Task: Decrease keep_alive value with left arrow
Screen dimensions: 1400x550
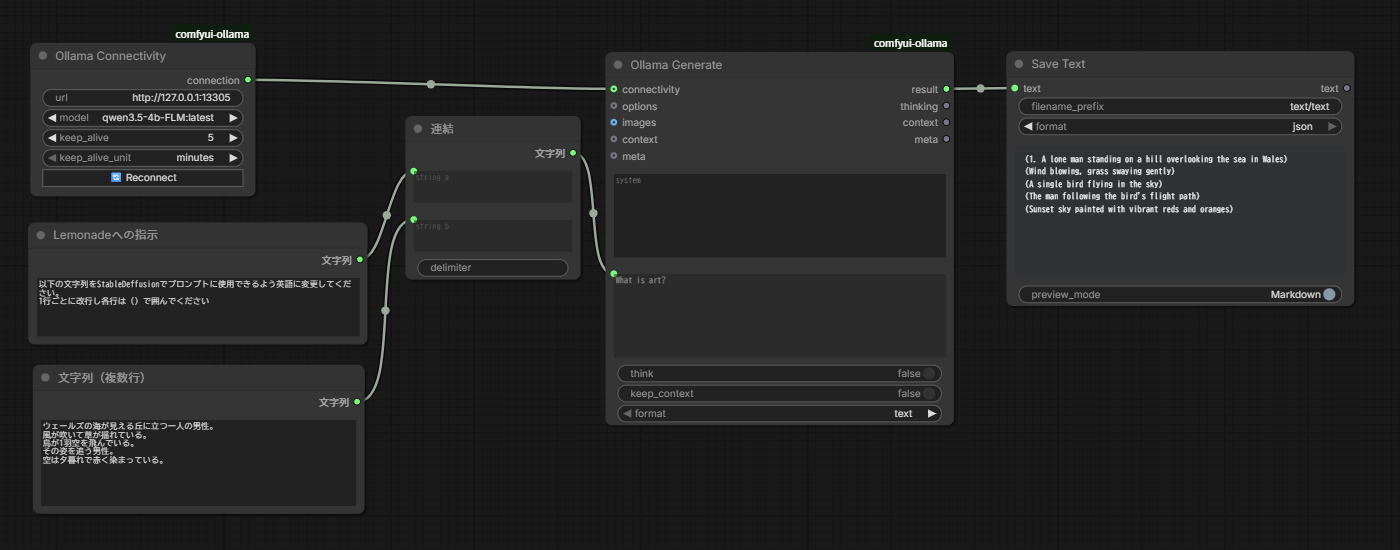Action: click(52, 137)
